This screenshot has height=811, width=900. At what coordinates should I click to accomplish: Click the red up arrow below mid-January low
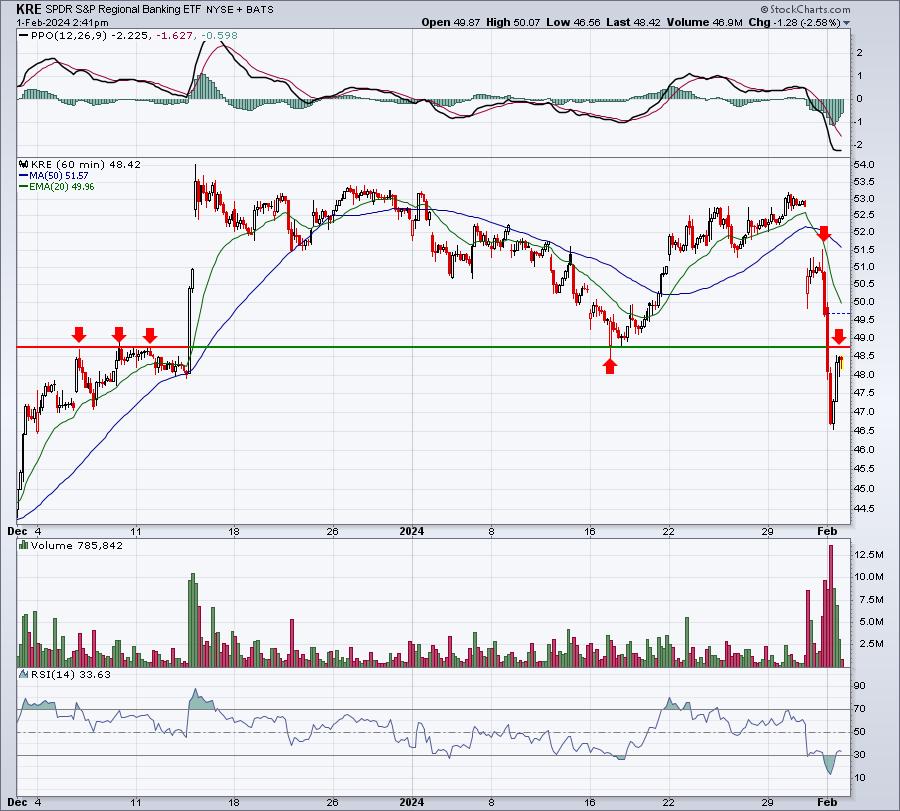click(610, 366)
